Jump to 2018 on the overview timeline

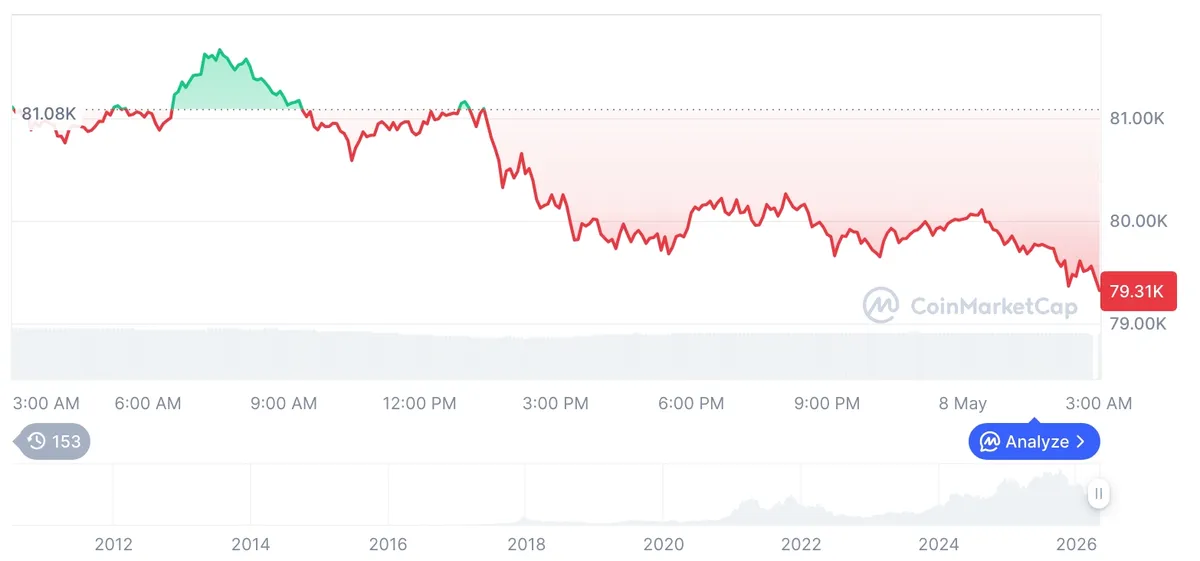pos(526,545)
